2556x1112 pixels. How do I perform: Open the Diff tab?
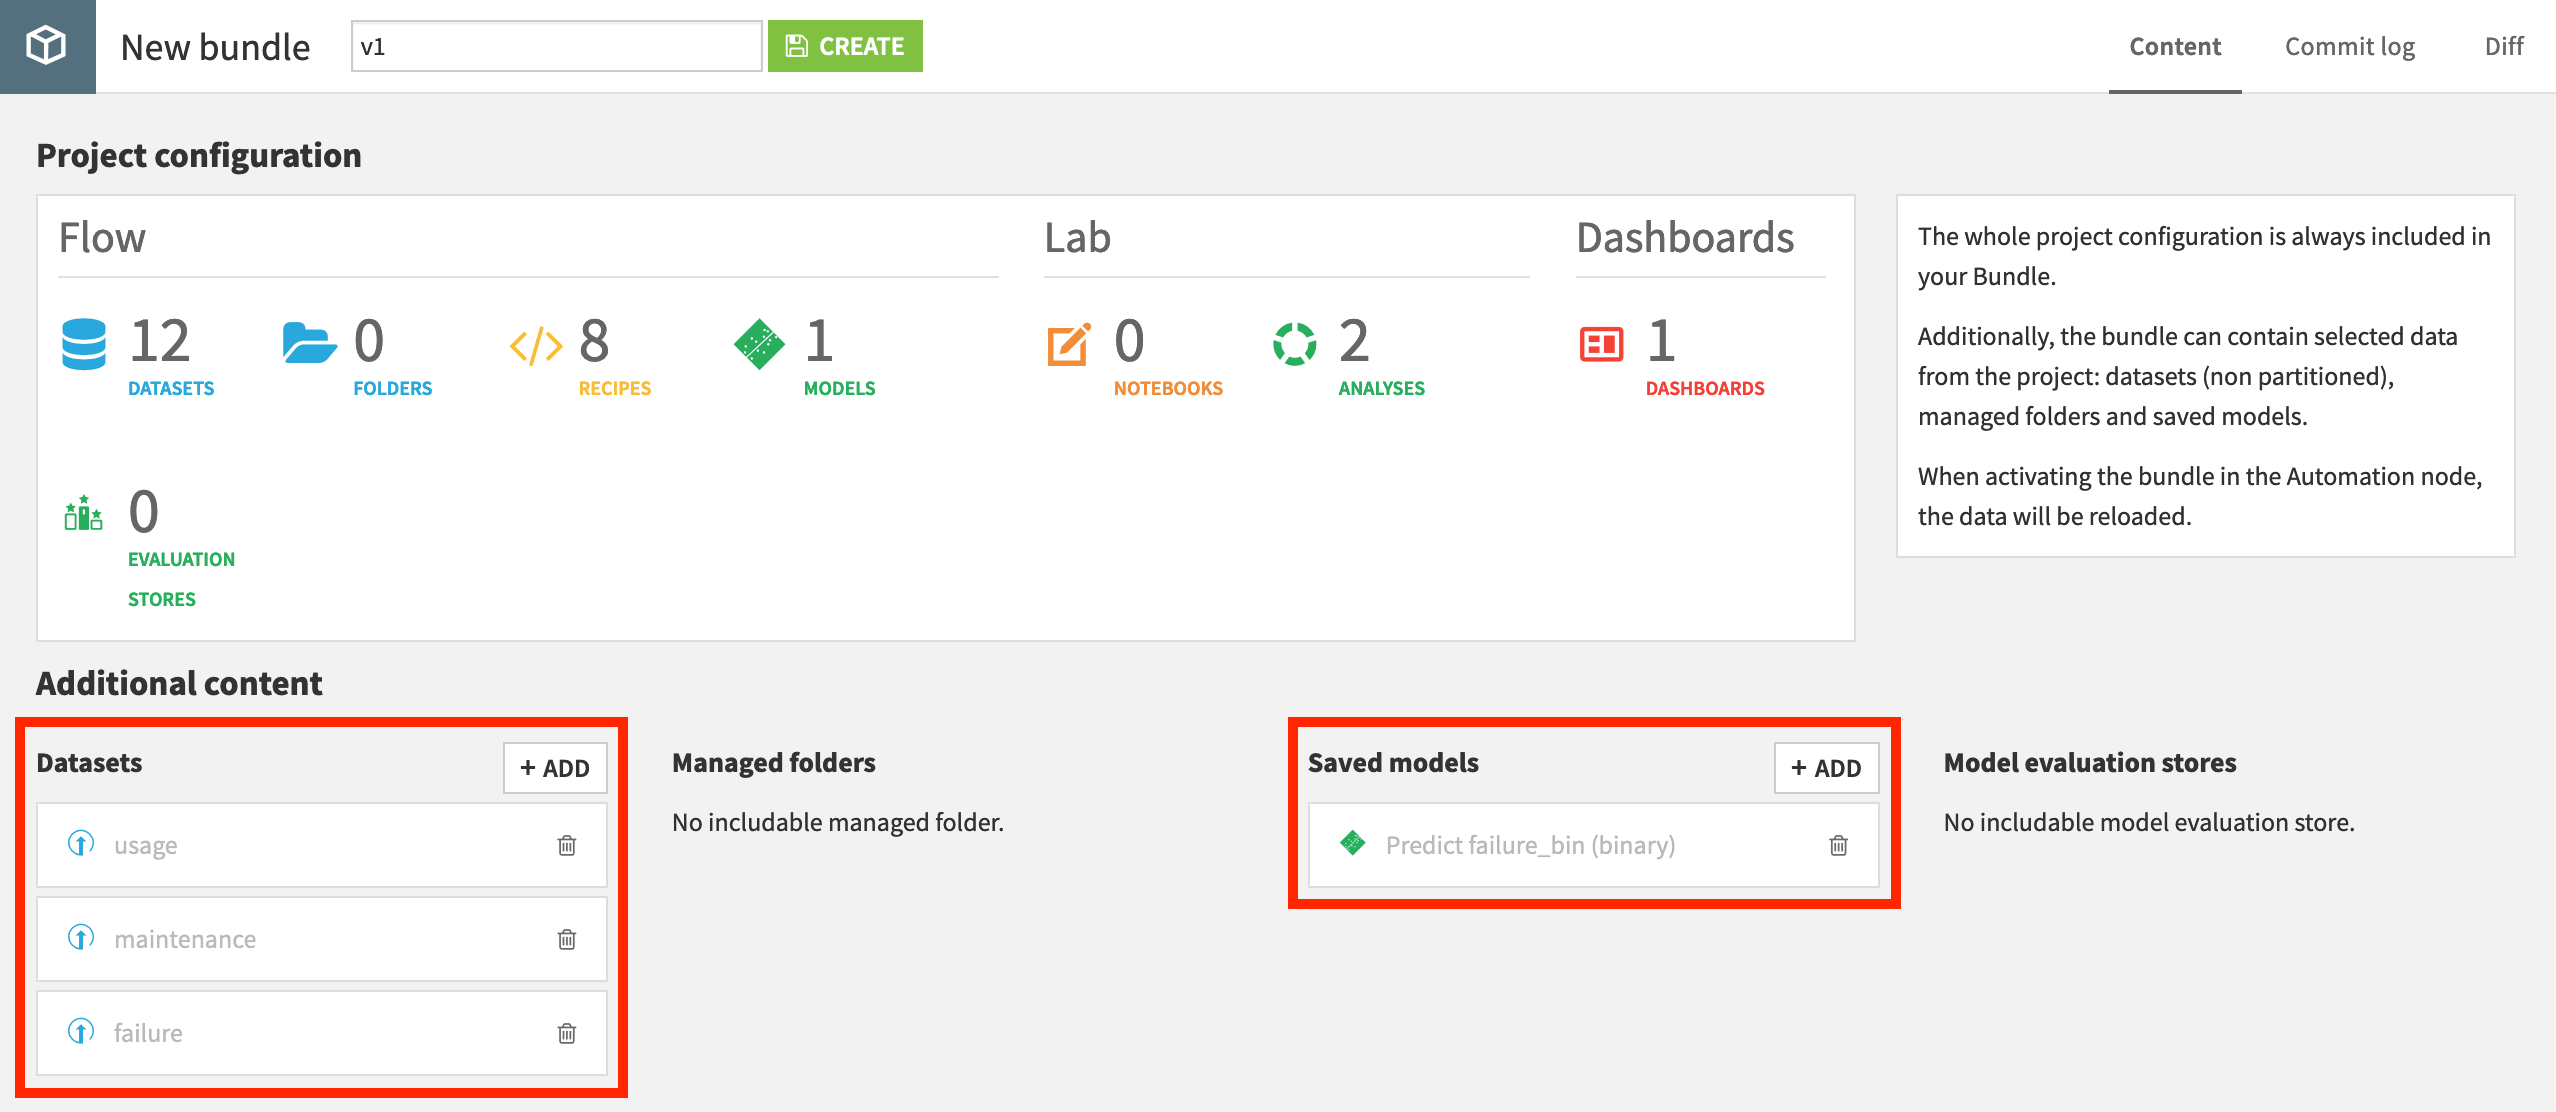[2503, 46]
